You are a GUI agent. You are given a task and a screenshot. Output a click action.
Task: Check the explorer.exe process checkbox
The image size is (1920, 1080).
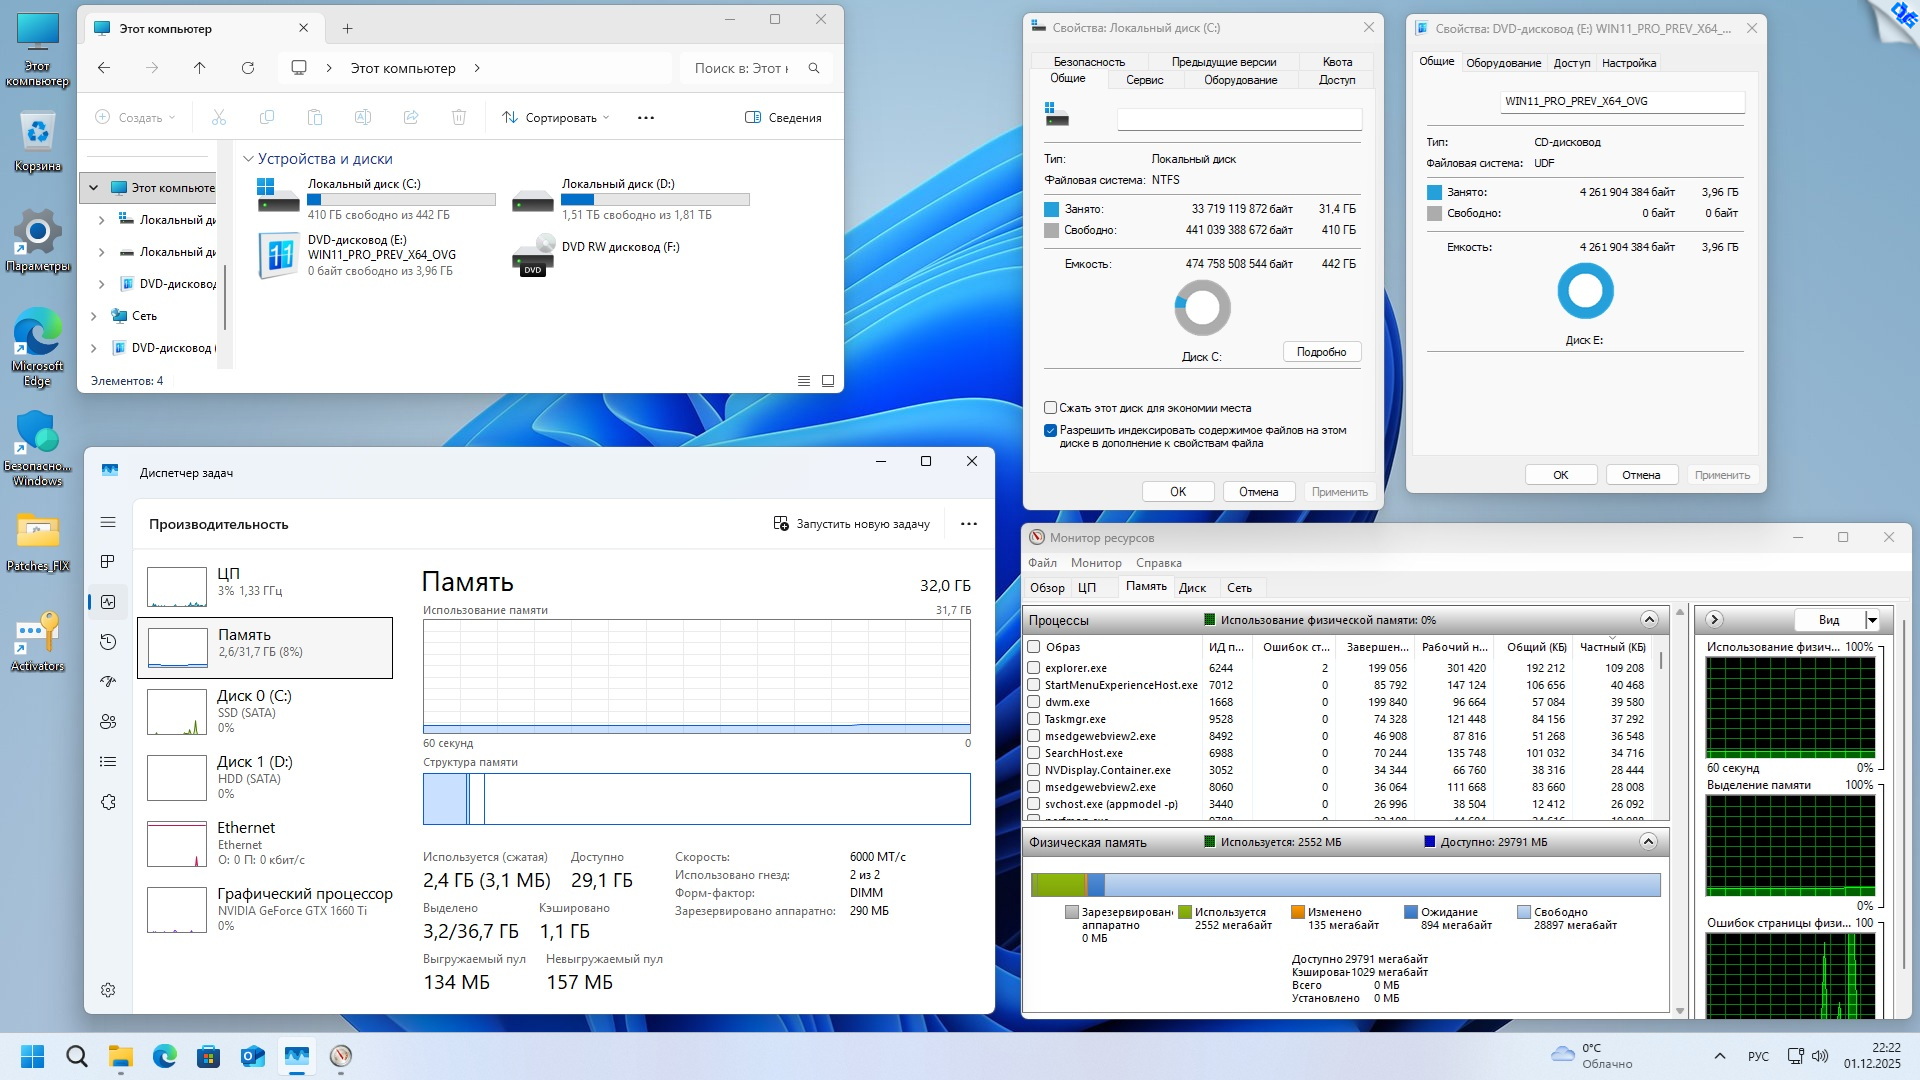[x=1034, y=668]
